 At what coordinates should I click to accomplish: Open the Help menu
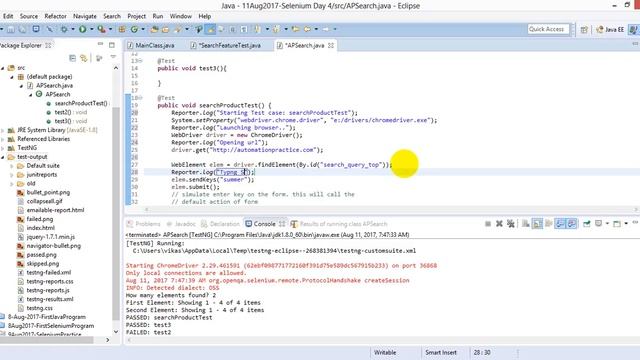(x=204, y=16)
